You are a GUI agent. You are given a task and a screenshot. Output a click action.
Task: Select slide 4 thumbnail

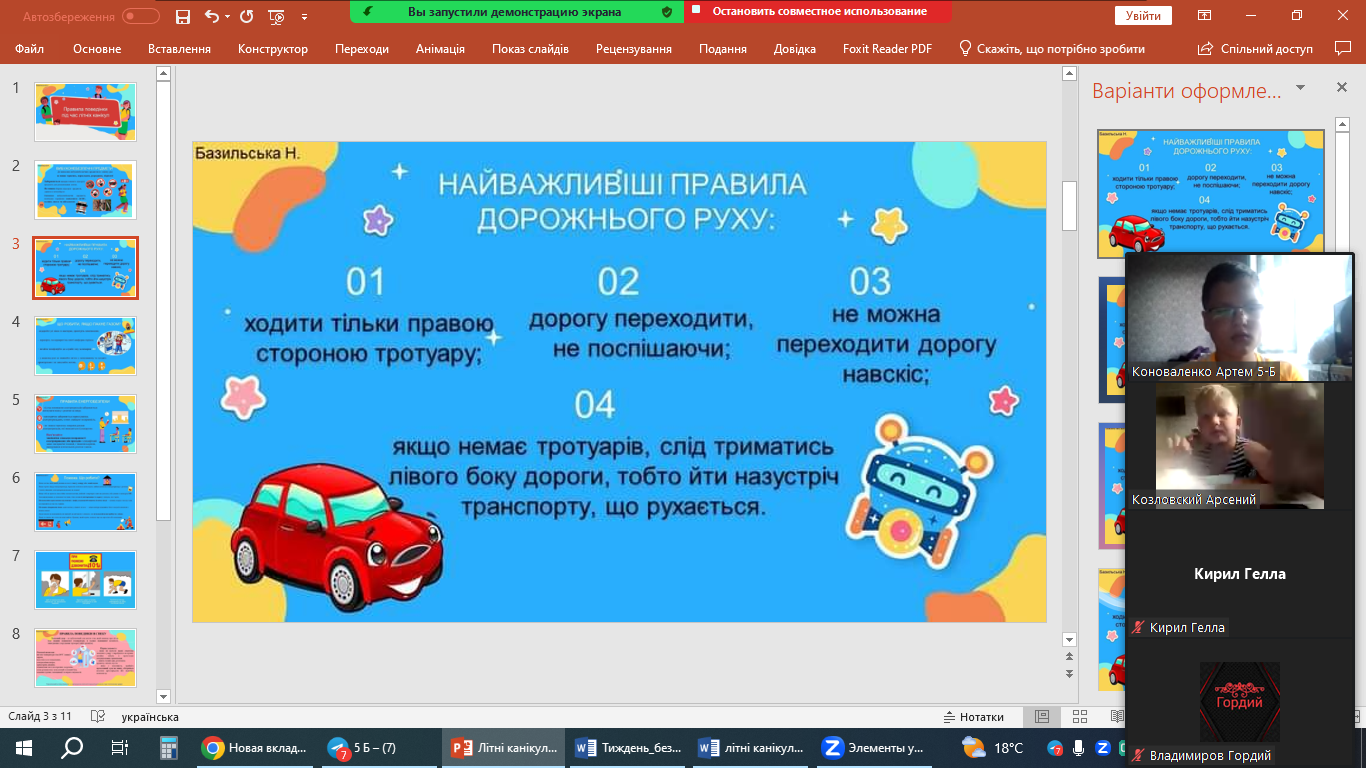(x=86, y=346)
